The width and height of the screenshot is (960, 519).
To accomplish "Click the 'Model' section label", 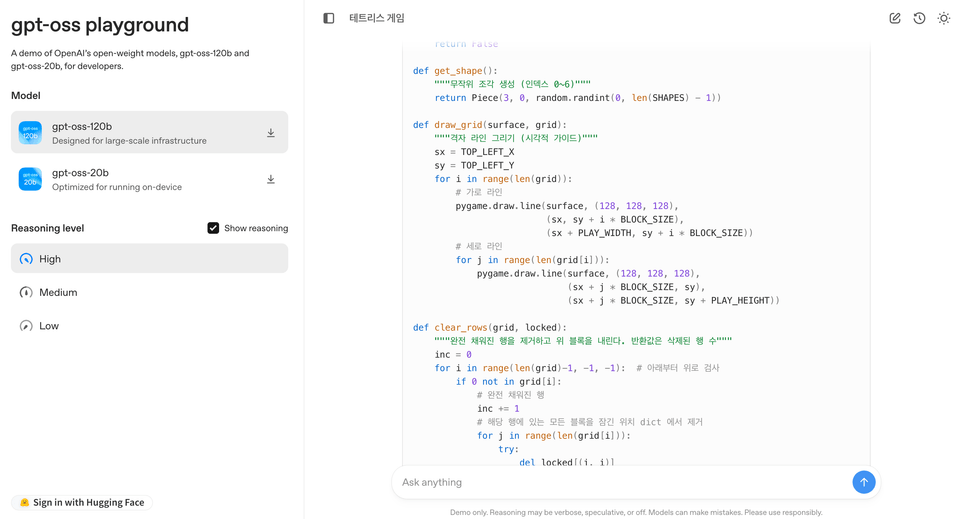I will [x=26, y=95].
